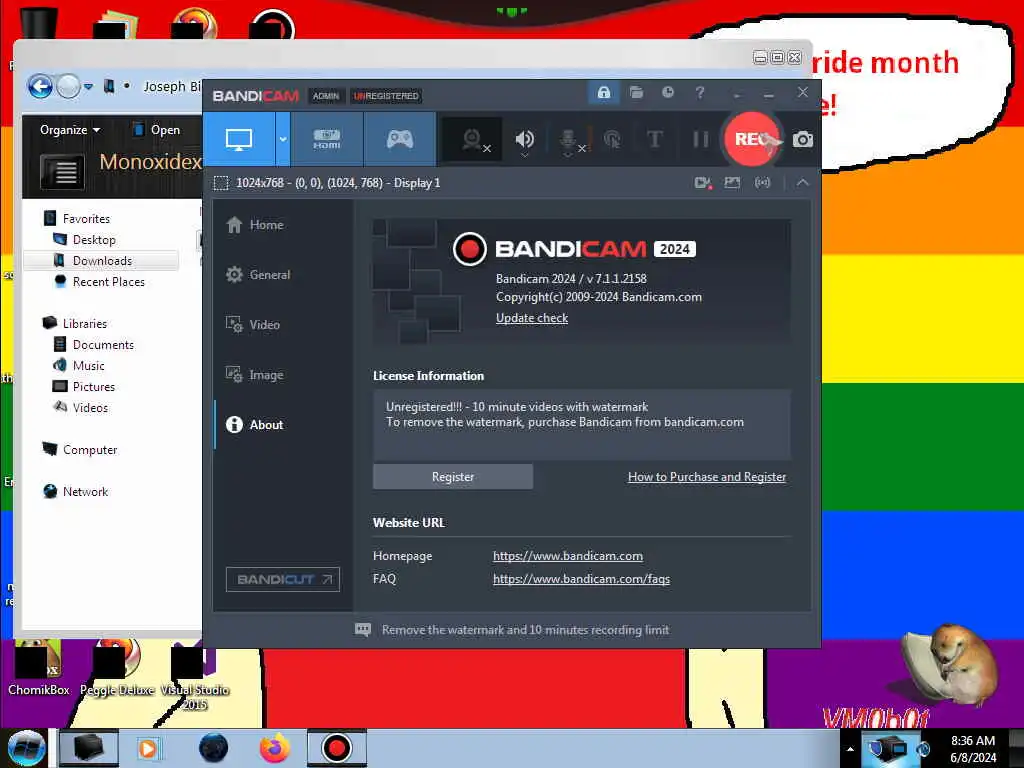This screenshot has height=768, width=1024.
Task: Click the UNREGISTERED badge in title bar
Action: click(x=387, y=96)
